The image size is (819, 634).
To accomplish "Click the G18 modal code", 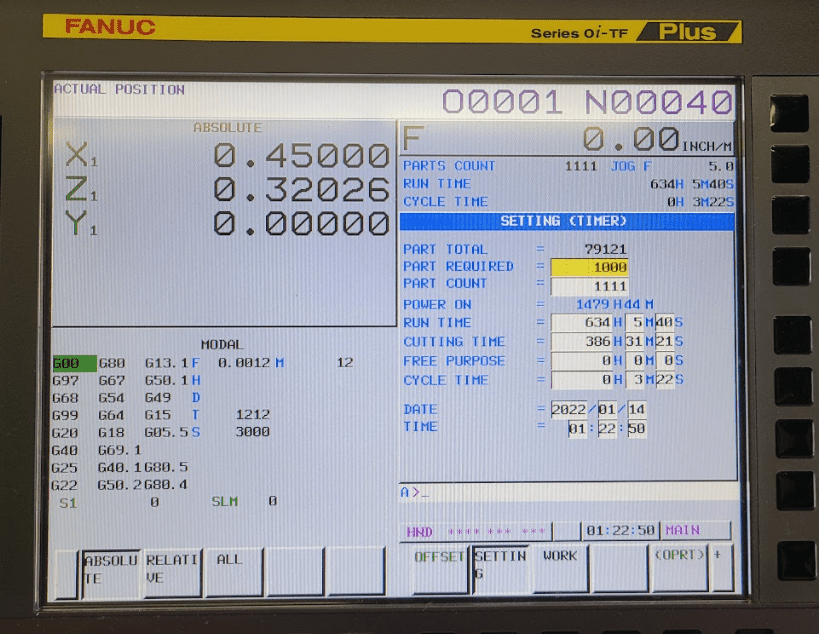I will (x=111, y=433).
